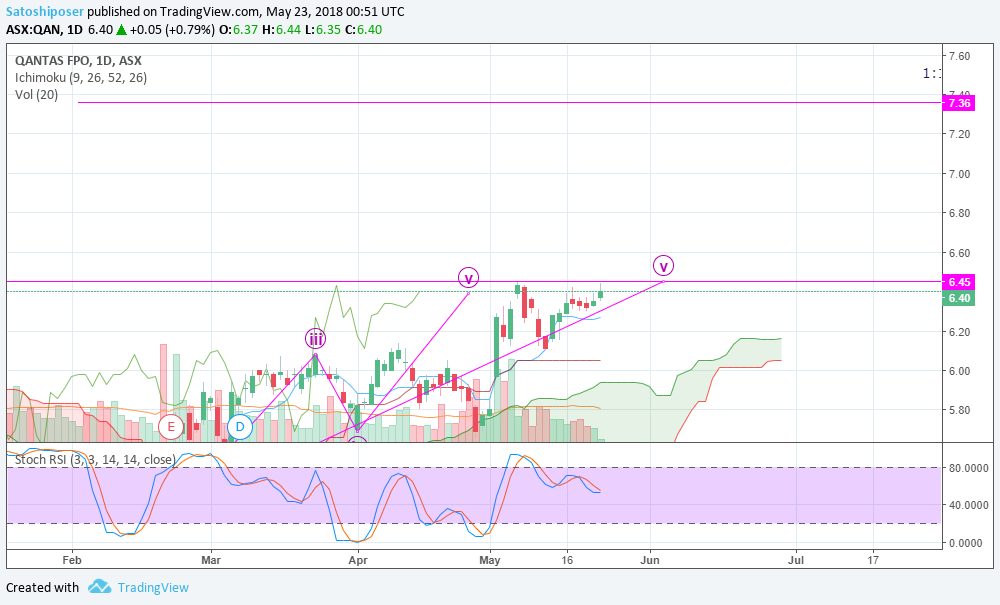The width and height of the screenshot is (1000, 605).
Task: Click the TradingView link in footer
Action: 153,587
